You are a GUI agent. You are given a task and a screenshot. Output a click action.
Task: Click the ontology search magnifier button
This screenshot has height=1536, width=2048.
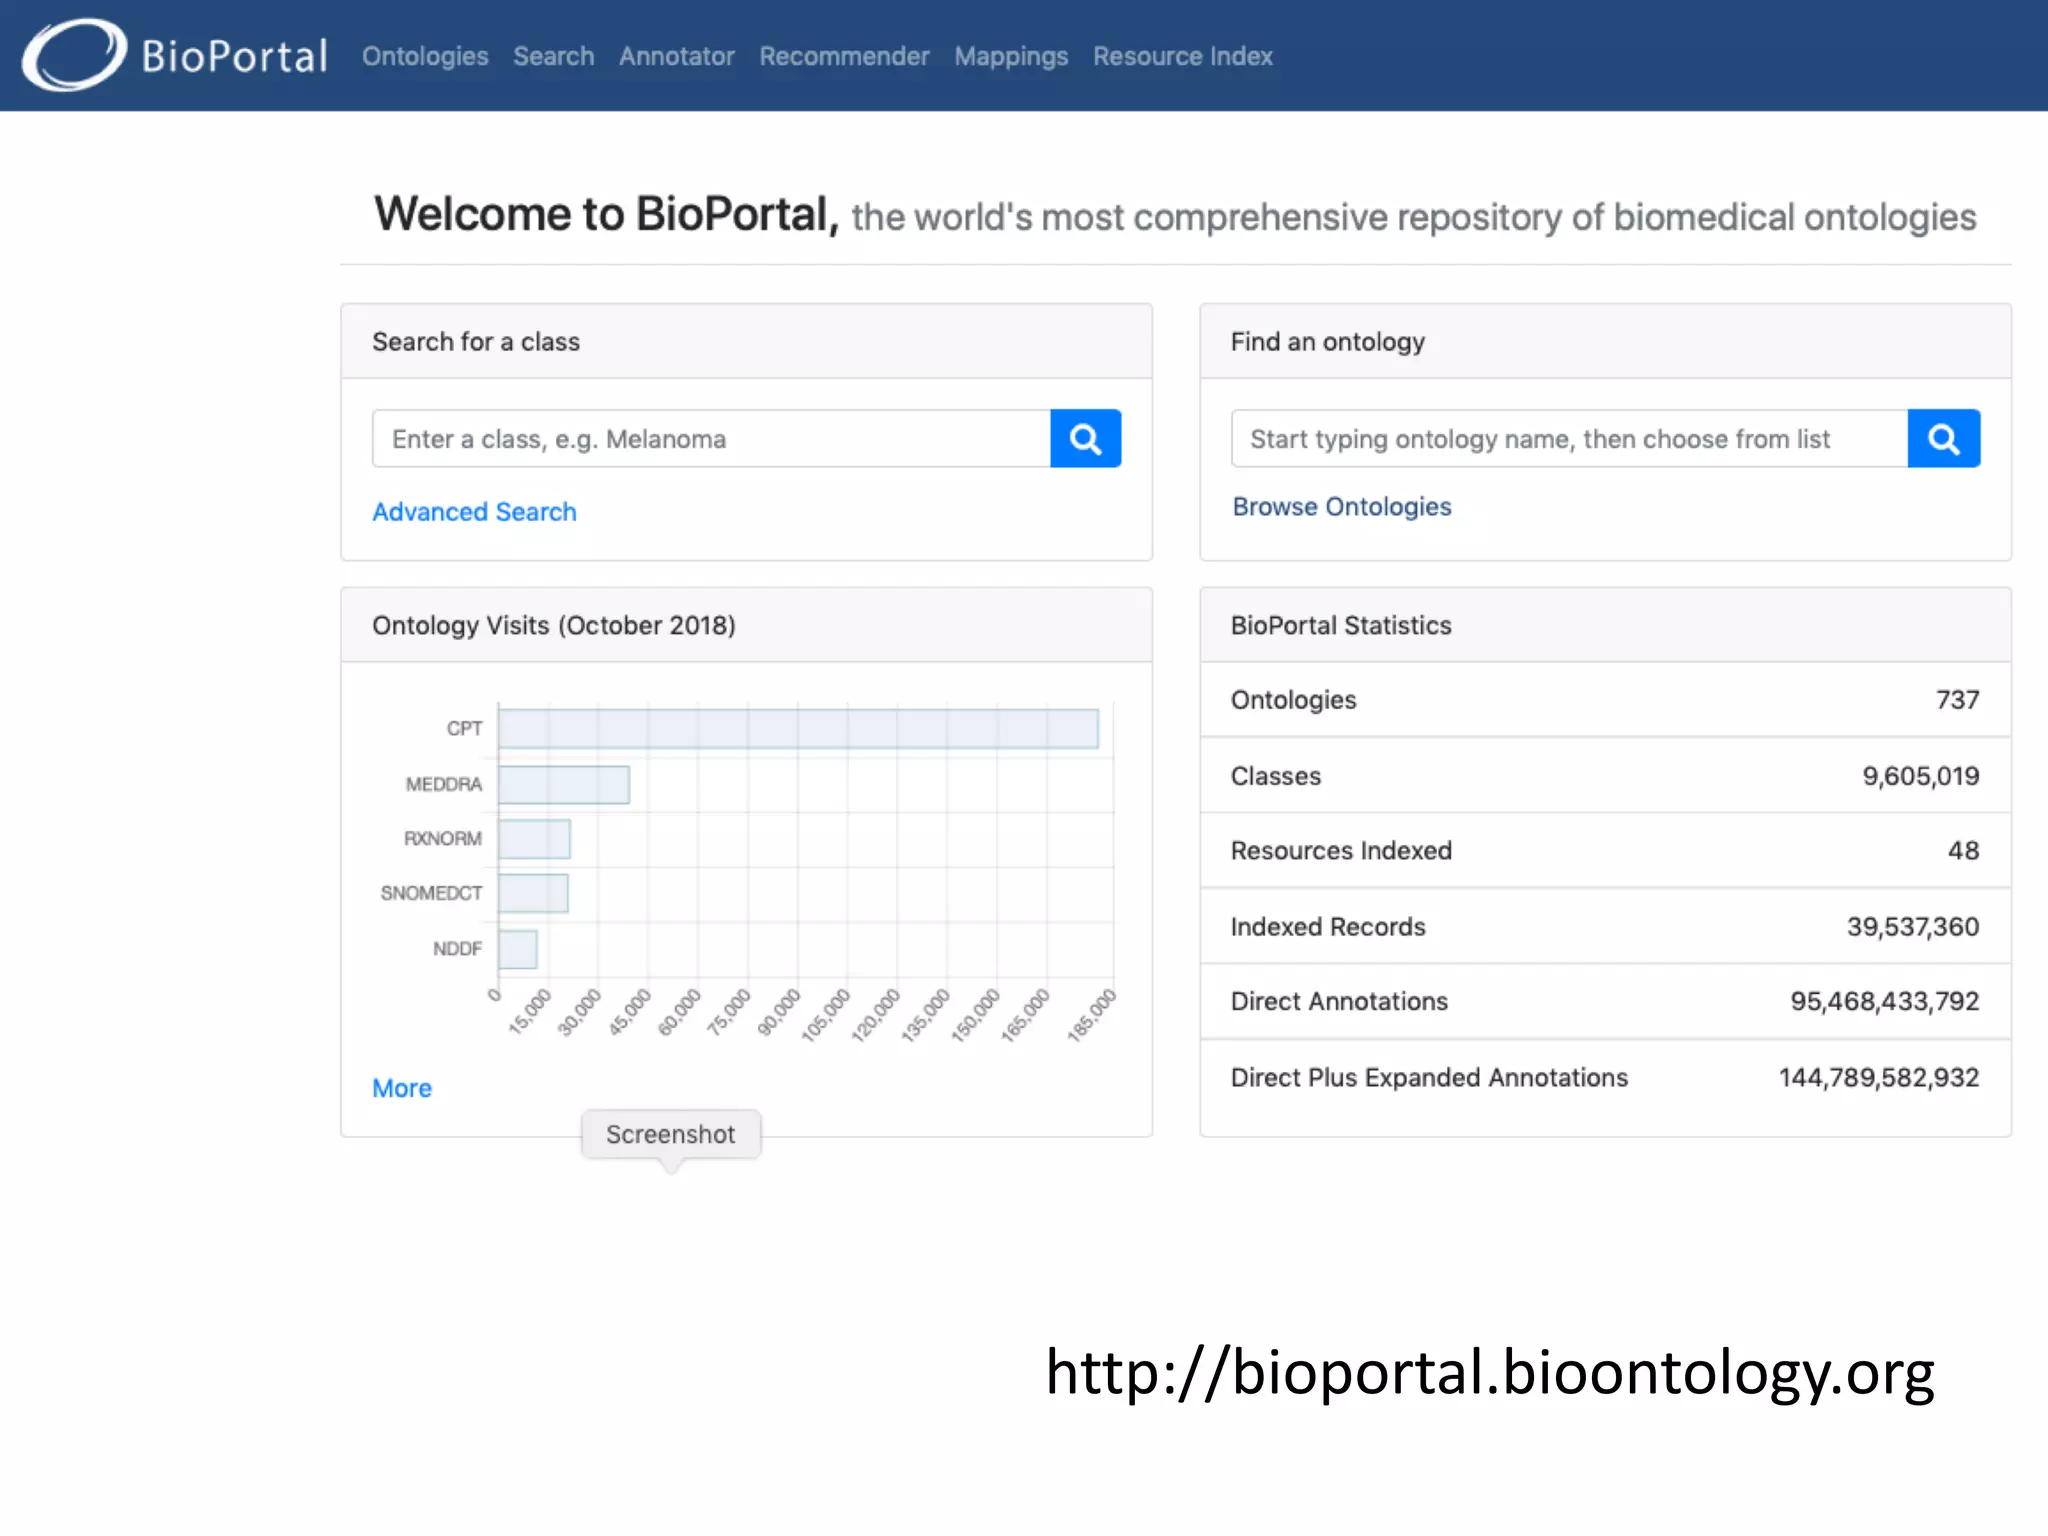pyautogui.click(x=1943, y=438)
